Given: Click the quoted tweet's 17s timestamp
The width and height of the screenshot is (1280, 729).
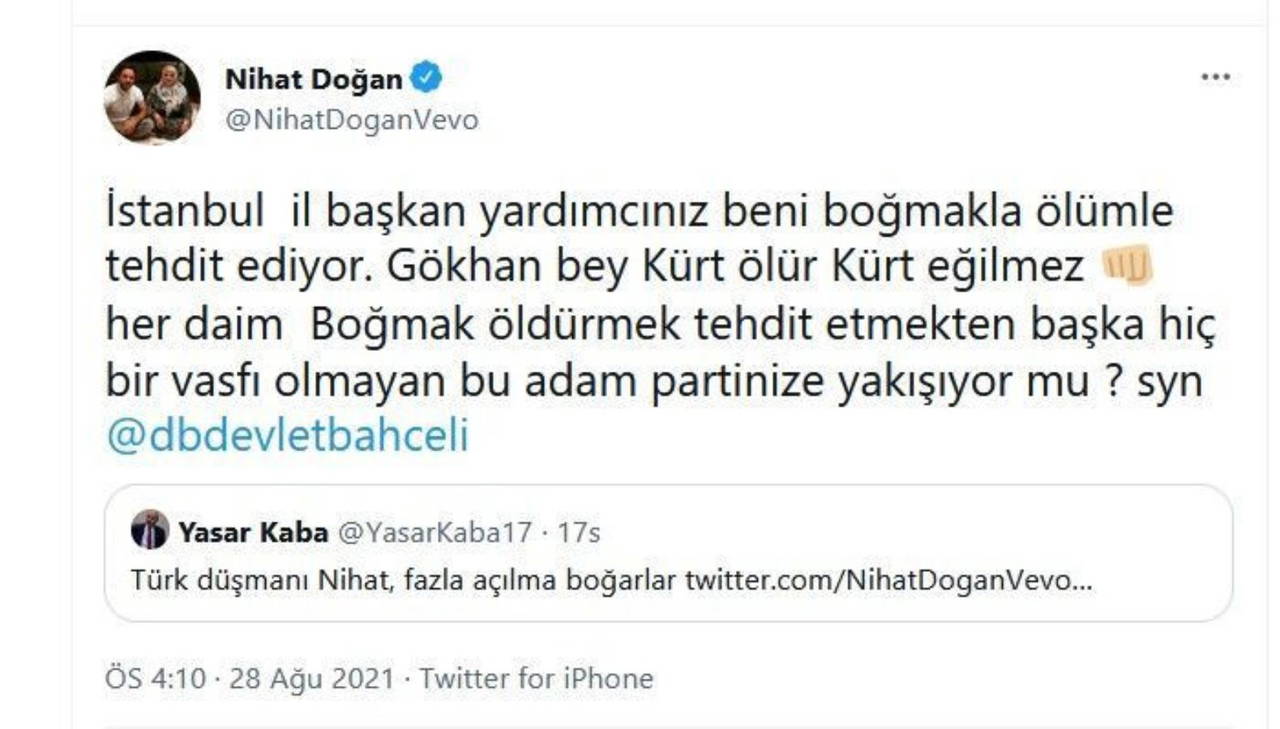Looking at the screenshot, I should pyautogui.click(x=579, y=532).
